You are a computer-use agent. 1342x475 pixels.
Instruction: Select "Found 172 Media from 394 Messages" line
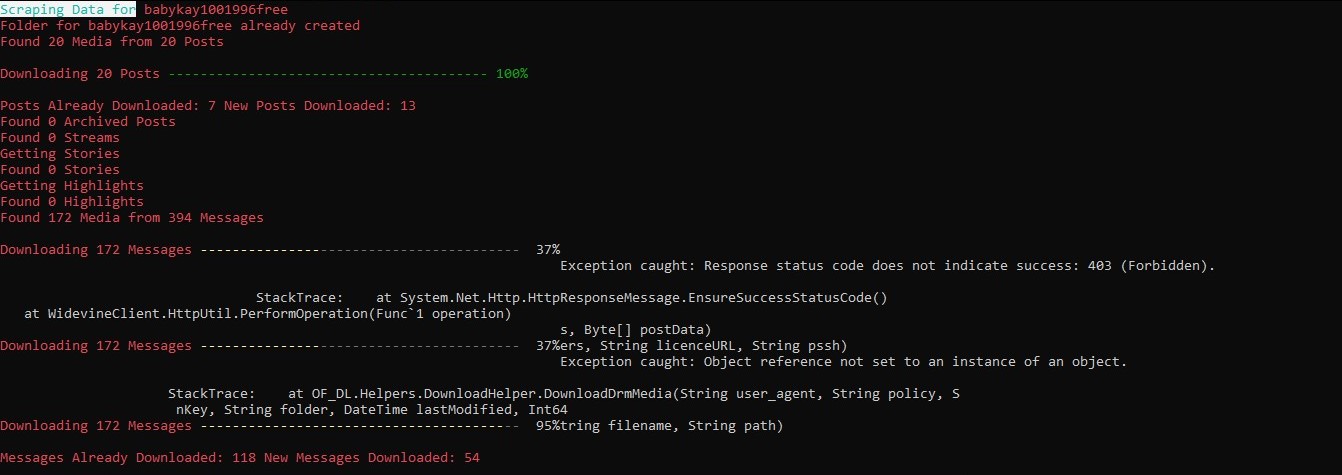132,217
